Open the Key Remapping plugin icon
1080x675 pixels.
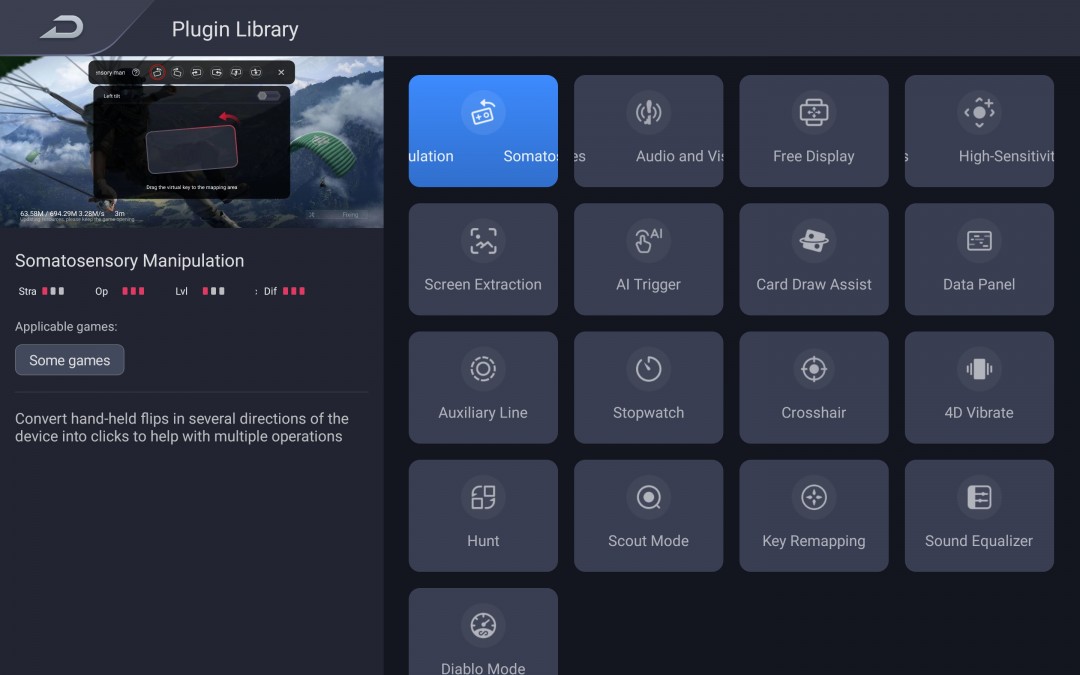813,497
